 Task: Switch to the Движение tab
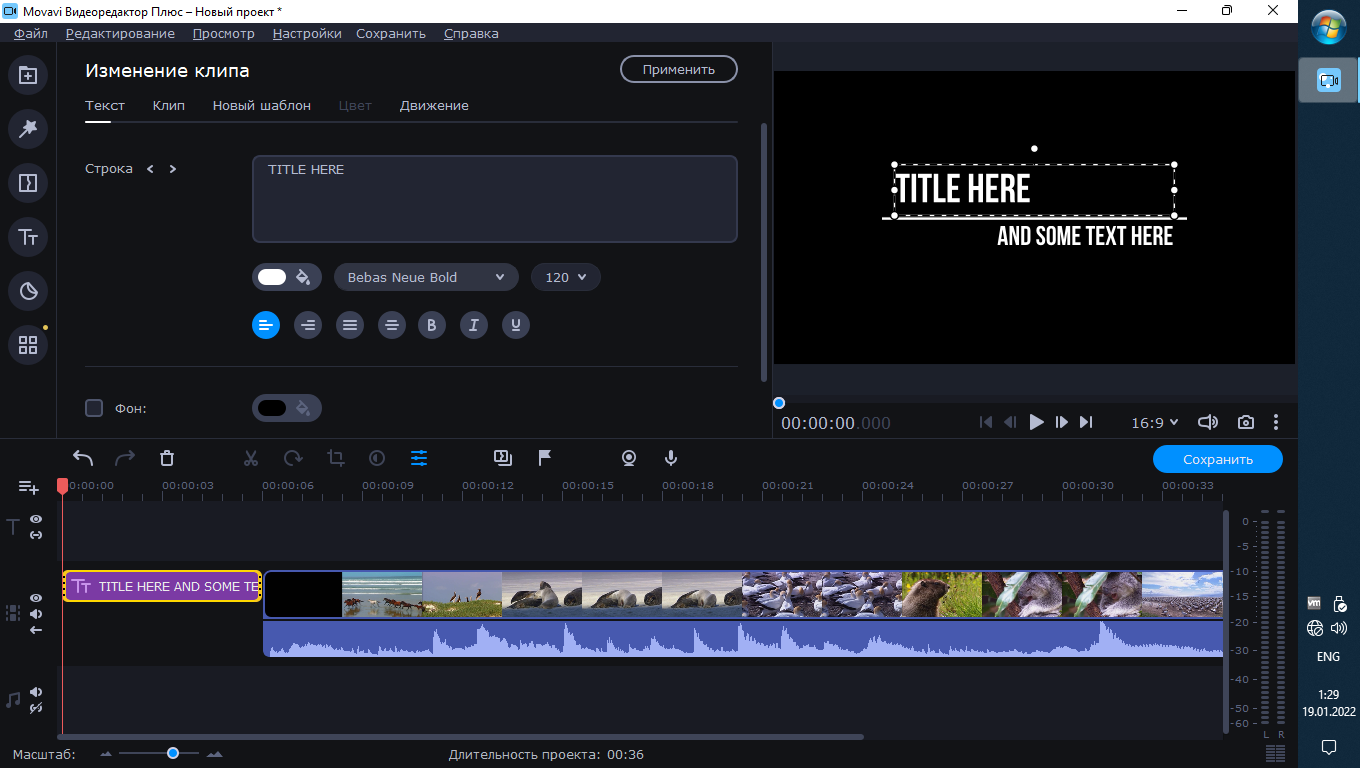pyautogui.click(x=434, y=105)
